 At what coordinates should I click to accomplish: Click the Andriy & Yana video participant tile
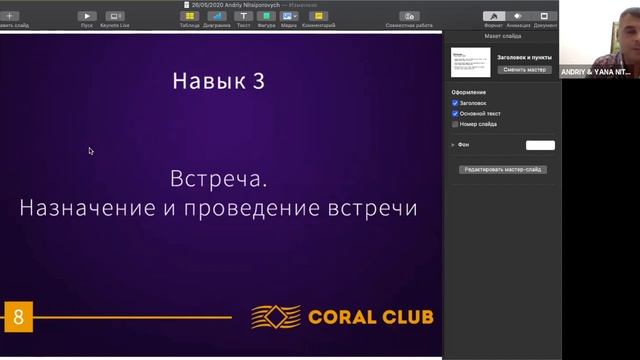[600, 39]
